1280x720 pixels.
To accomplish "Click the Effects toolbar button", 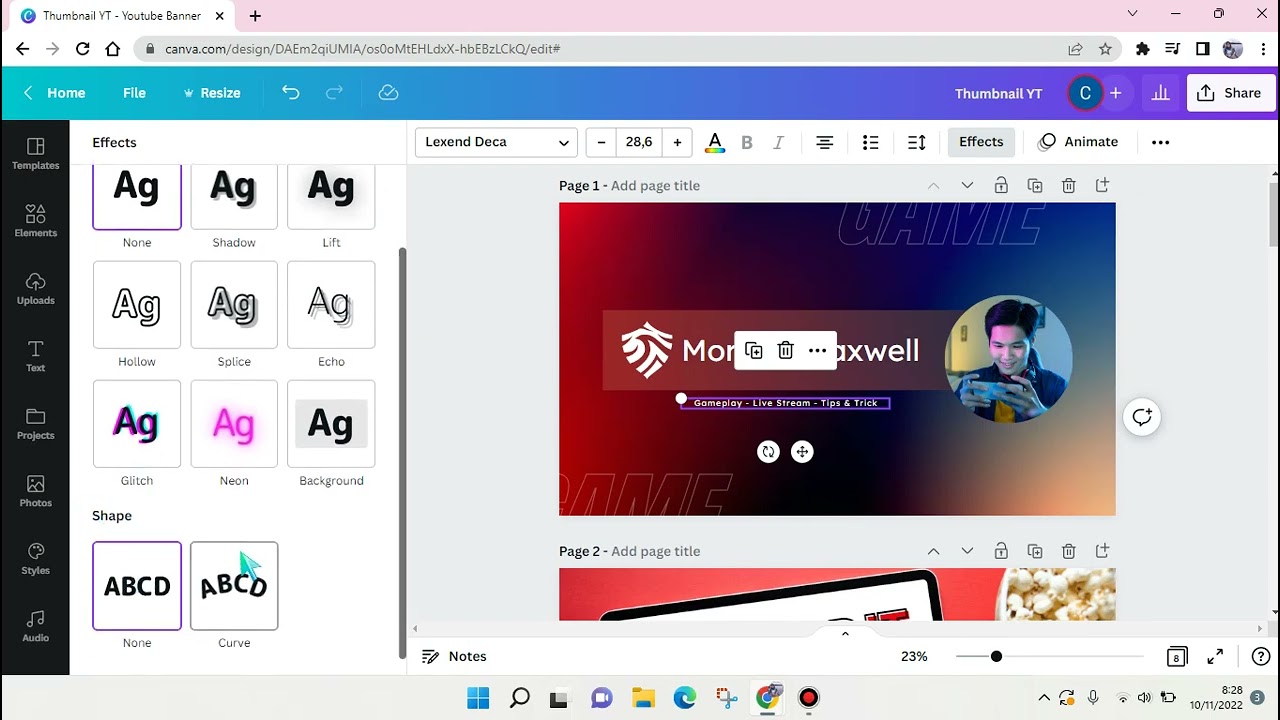I will 981,142.
